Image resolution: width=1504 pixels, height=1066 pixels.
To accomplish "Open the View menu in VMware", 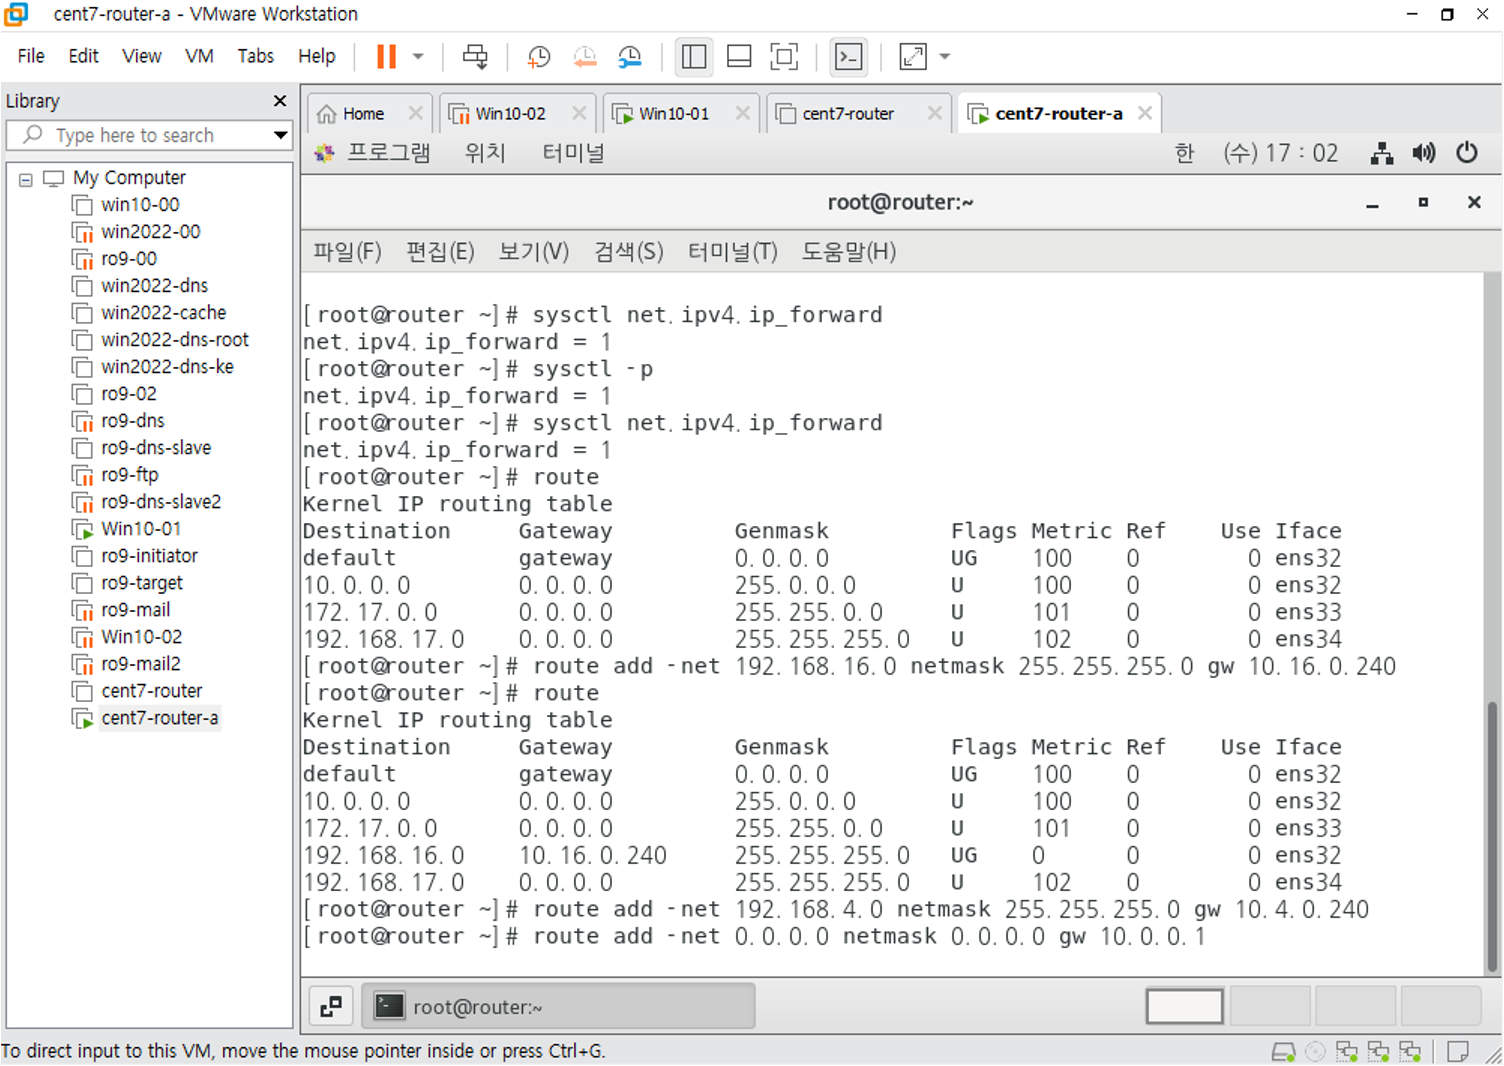I will [x=142, y=56].
